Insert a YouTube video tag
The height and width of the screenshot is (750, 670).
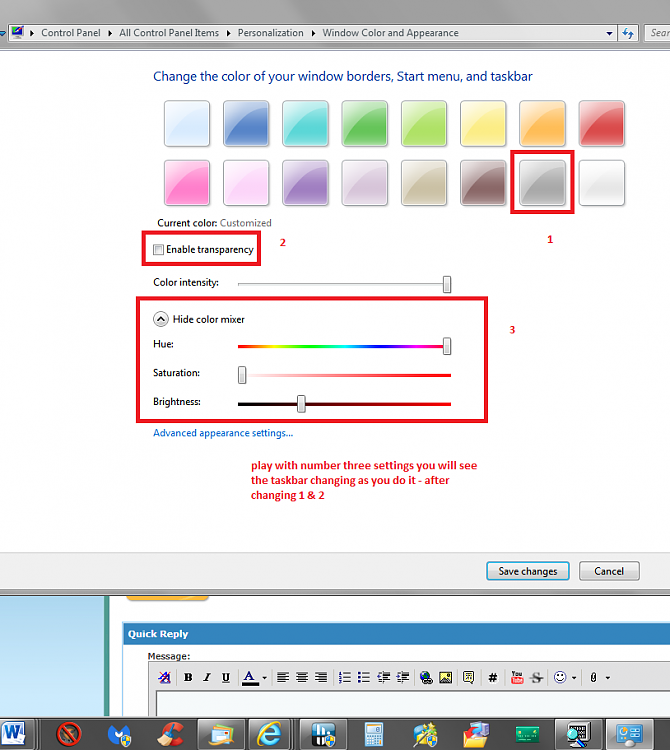pos(517,677)
